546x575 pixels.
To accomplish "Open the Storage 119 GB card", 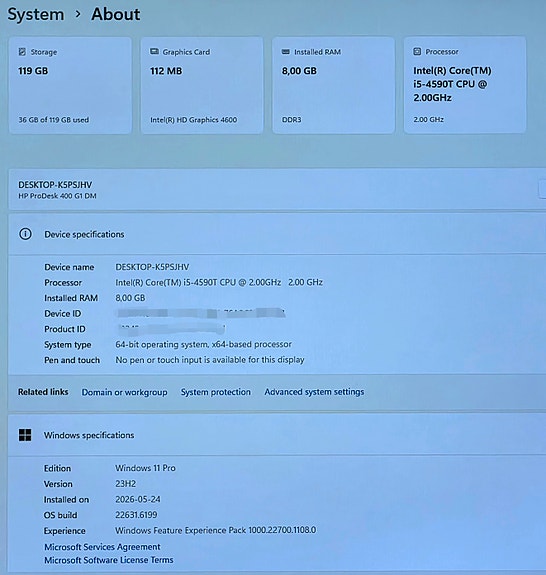I will coord(70,85).
